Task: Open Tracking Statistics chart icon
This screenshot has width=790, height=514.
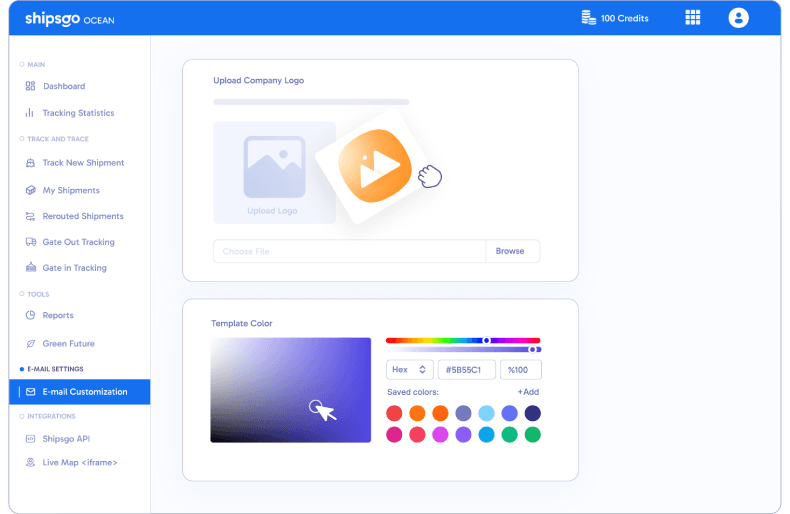Action: (30, 113)
